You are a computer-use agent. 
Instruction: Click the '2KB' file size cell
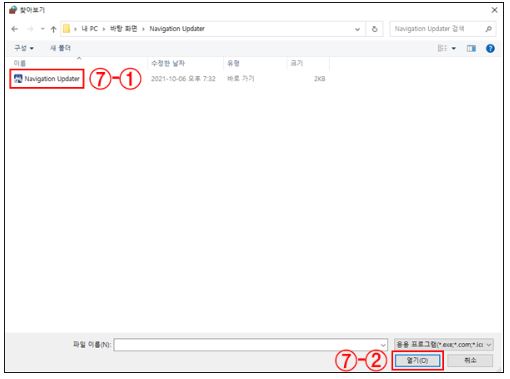(x=319, y=79)
